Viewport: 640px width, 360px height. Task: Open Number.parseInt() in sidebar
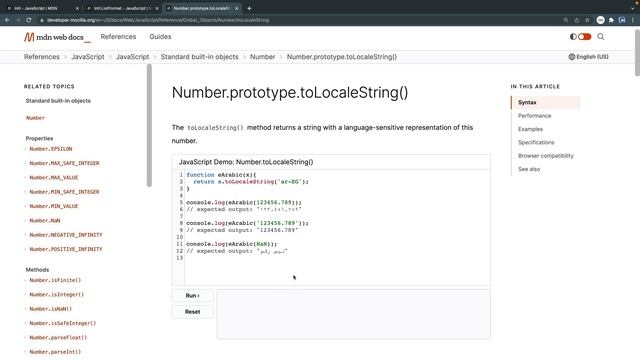[55, 351]
